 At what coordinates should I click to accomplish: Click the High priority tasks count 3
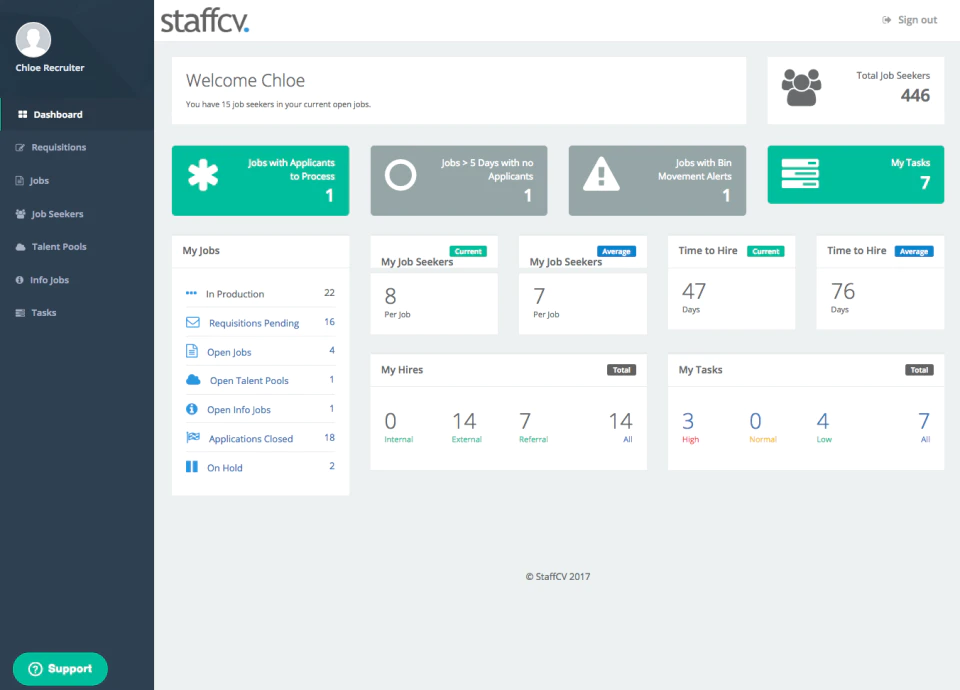click(x=688, y=421)
